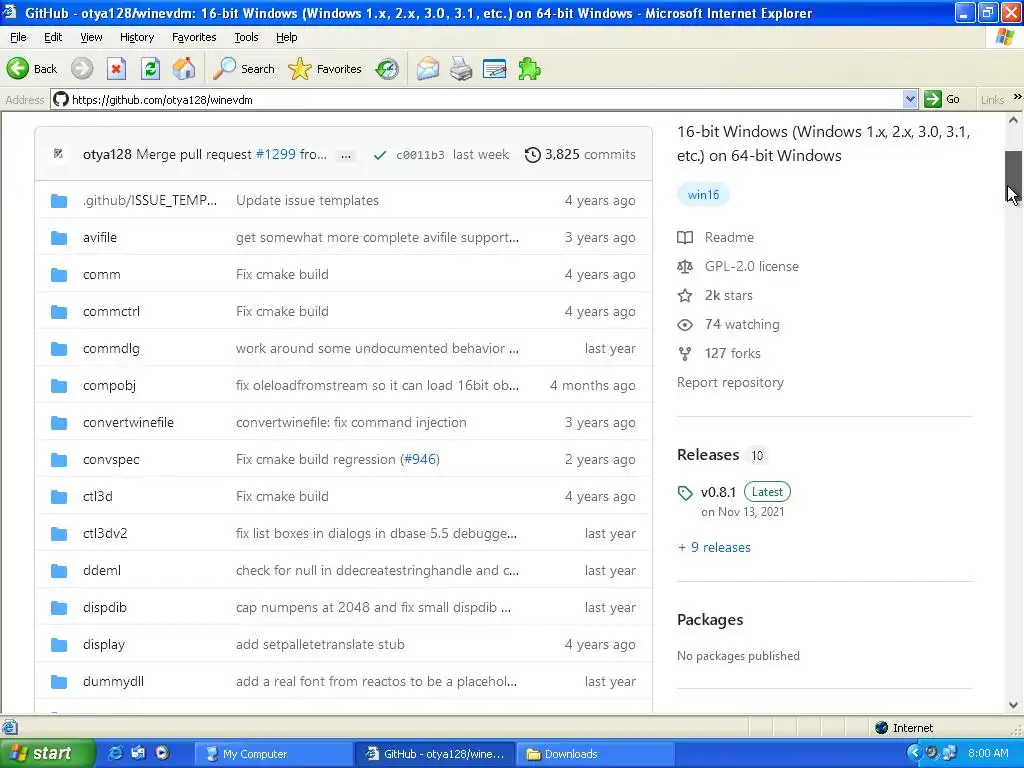Click the stars icon in sidebar
1024x768 pixels.
[684, 296]
